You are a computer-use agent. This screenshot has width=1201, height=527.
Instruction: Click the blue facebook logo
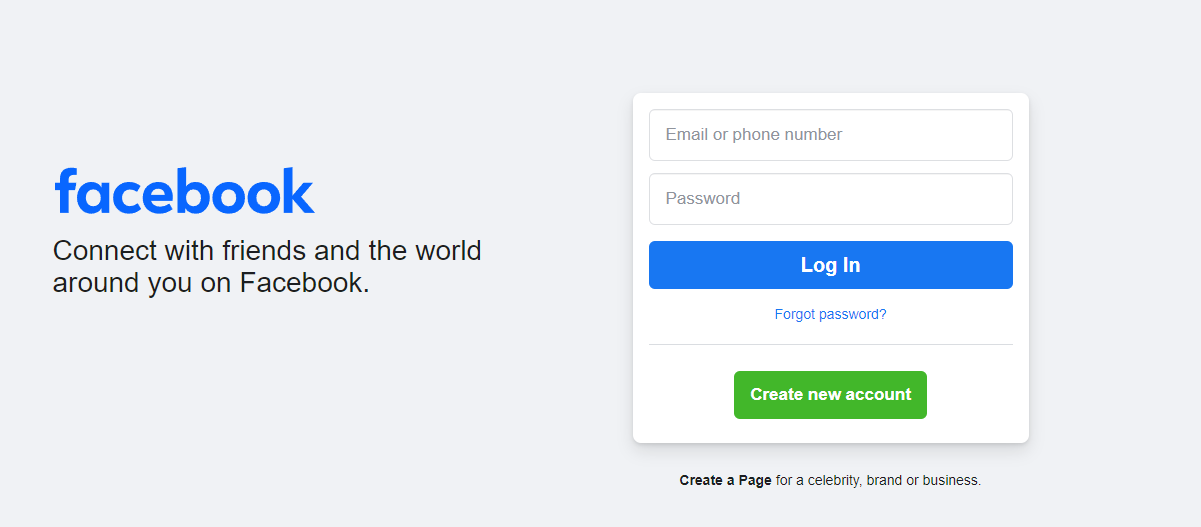pos(184,191)
